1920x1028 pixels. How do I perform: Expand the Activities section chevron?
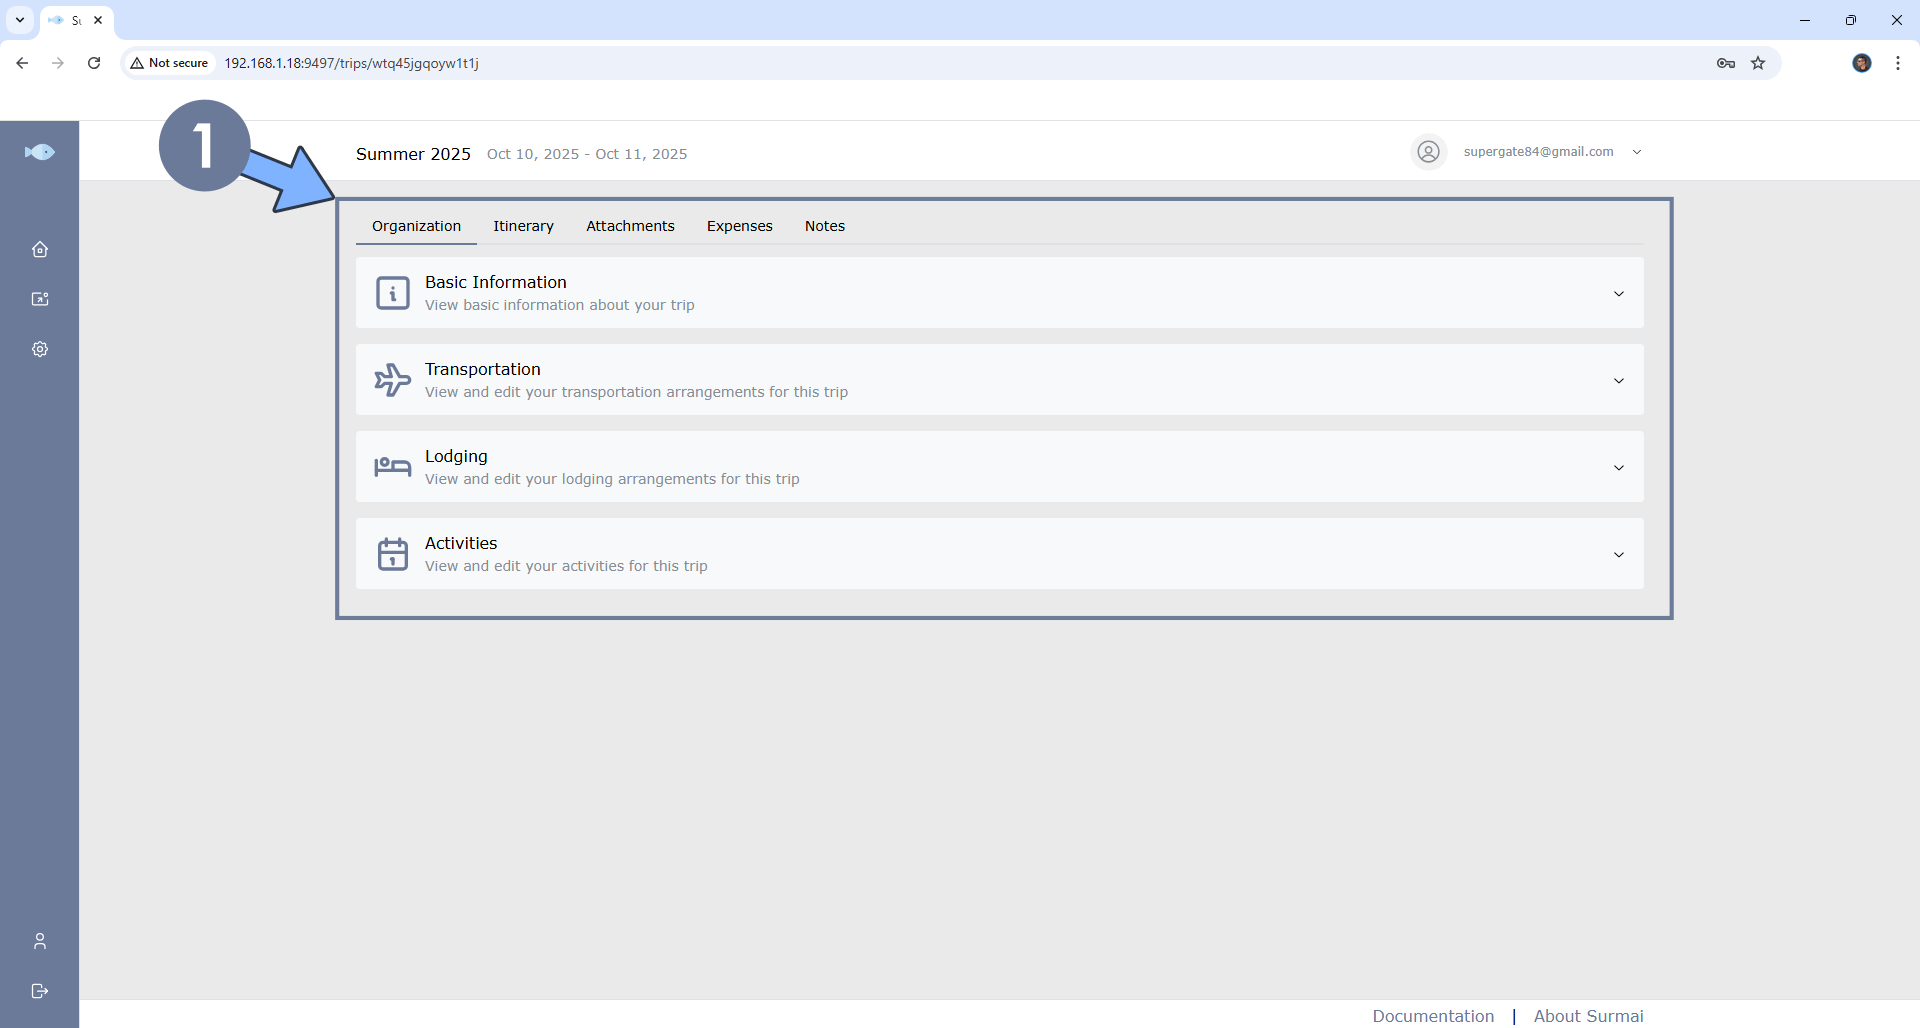pos(1618,555)
